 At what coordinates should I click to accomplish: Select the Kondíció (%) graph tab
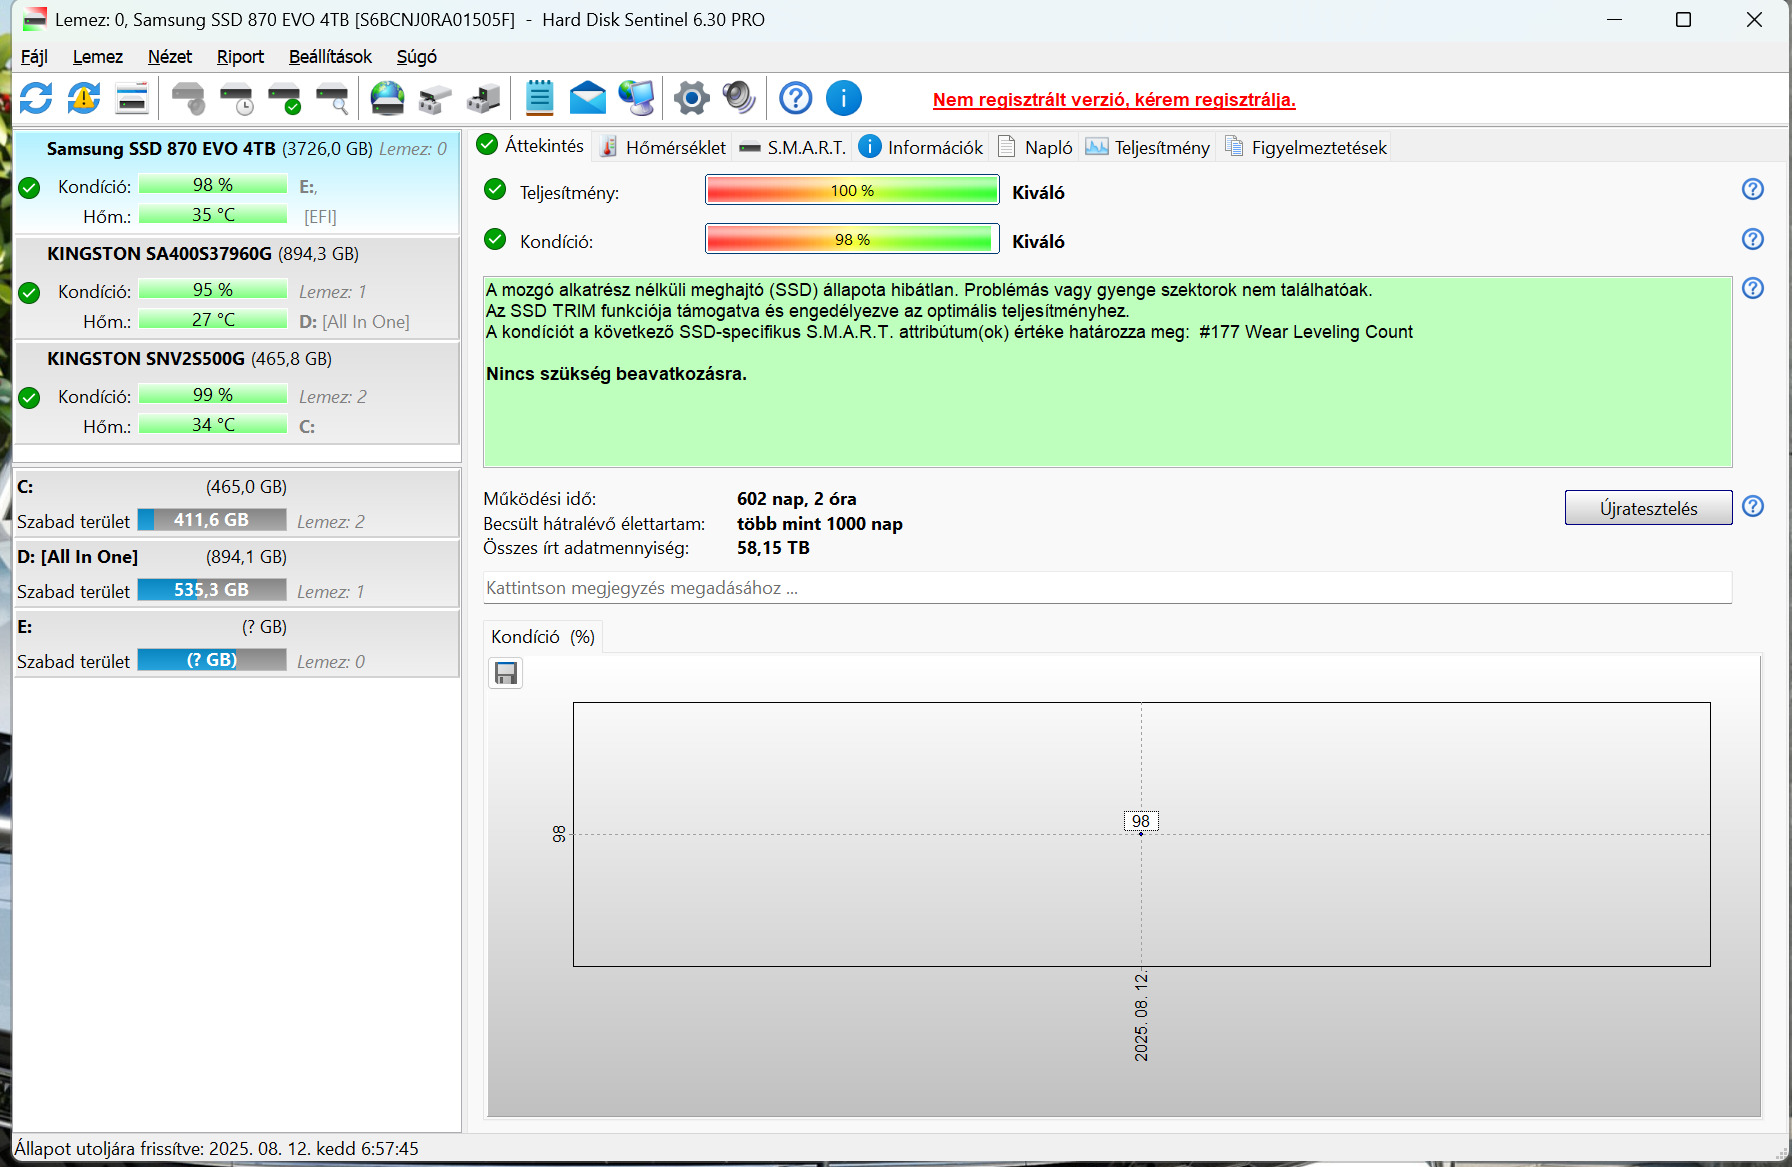click(x=543, y=637)
